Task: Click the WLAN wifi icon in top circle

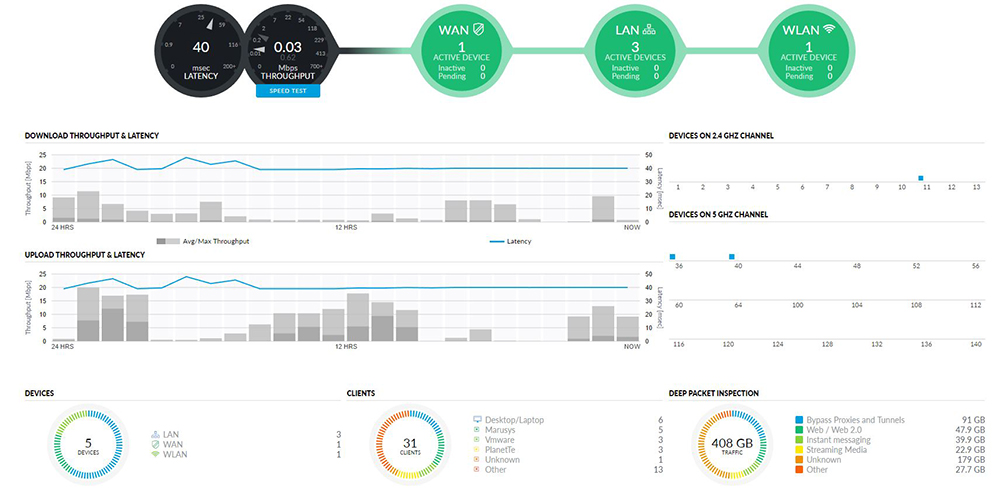Action: point(829,30)
